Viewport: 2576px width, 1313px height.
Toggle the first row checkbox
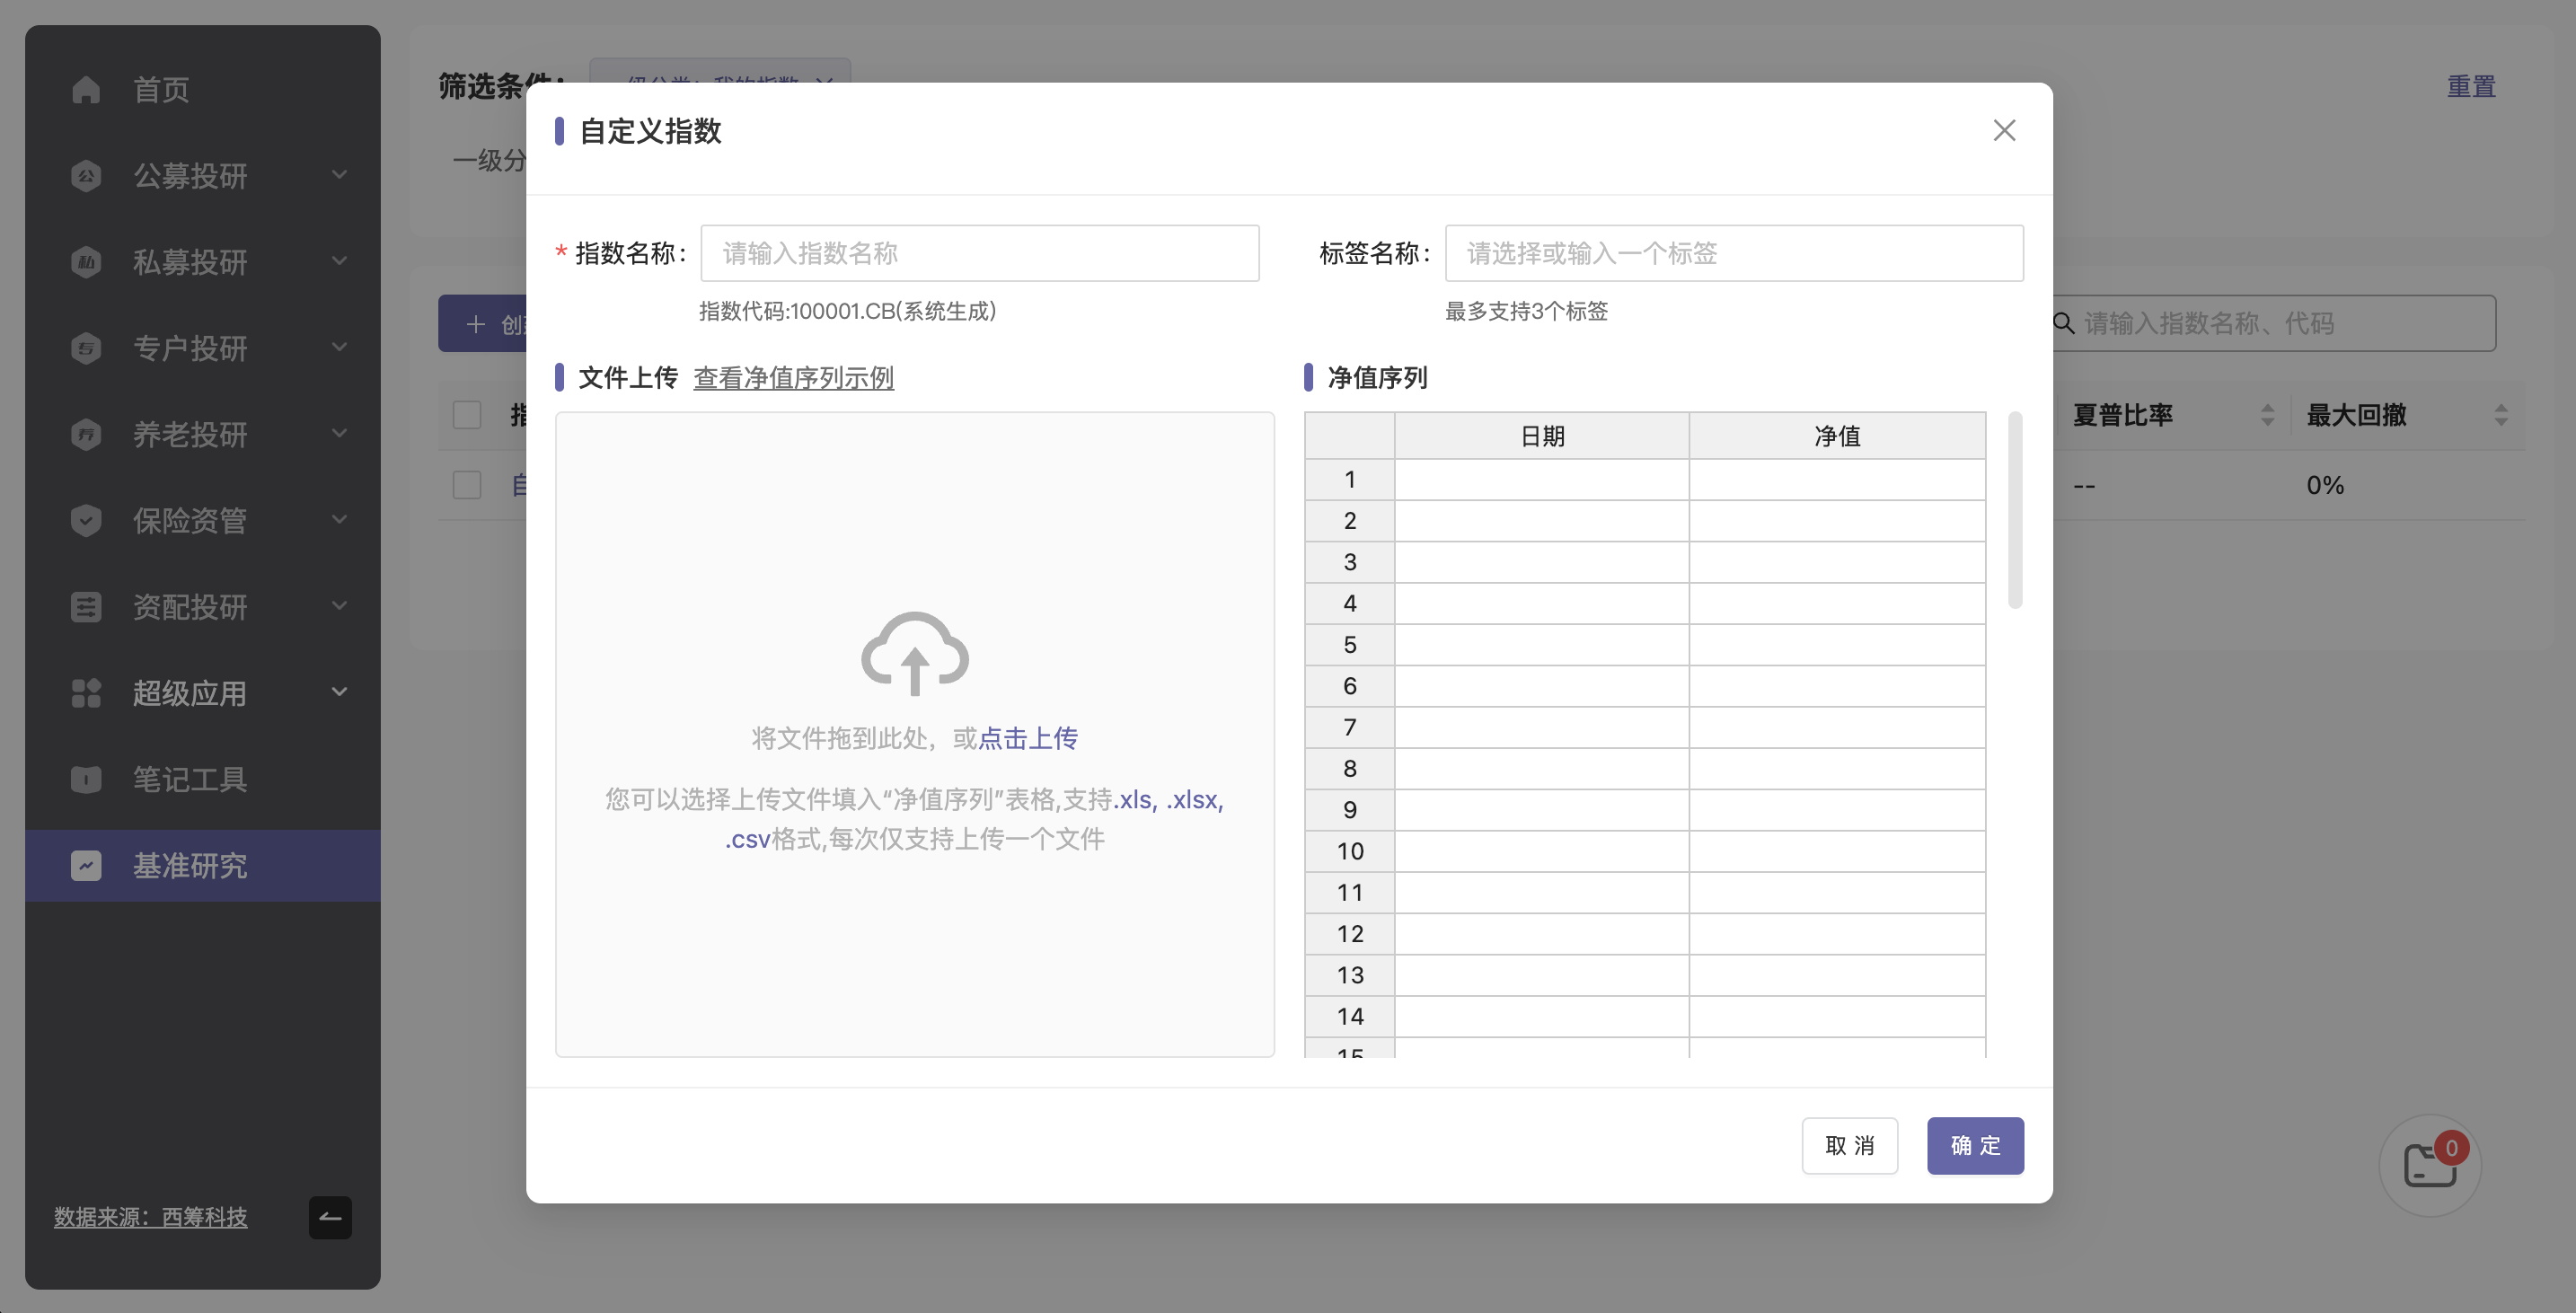(x=467, y=485)
